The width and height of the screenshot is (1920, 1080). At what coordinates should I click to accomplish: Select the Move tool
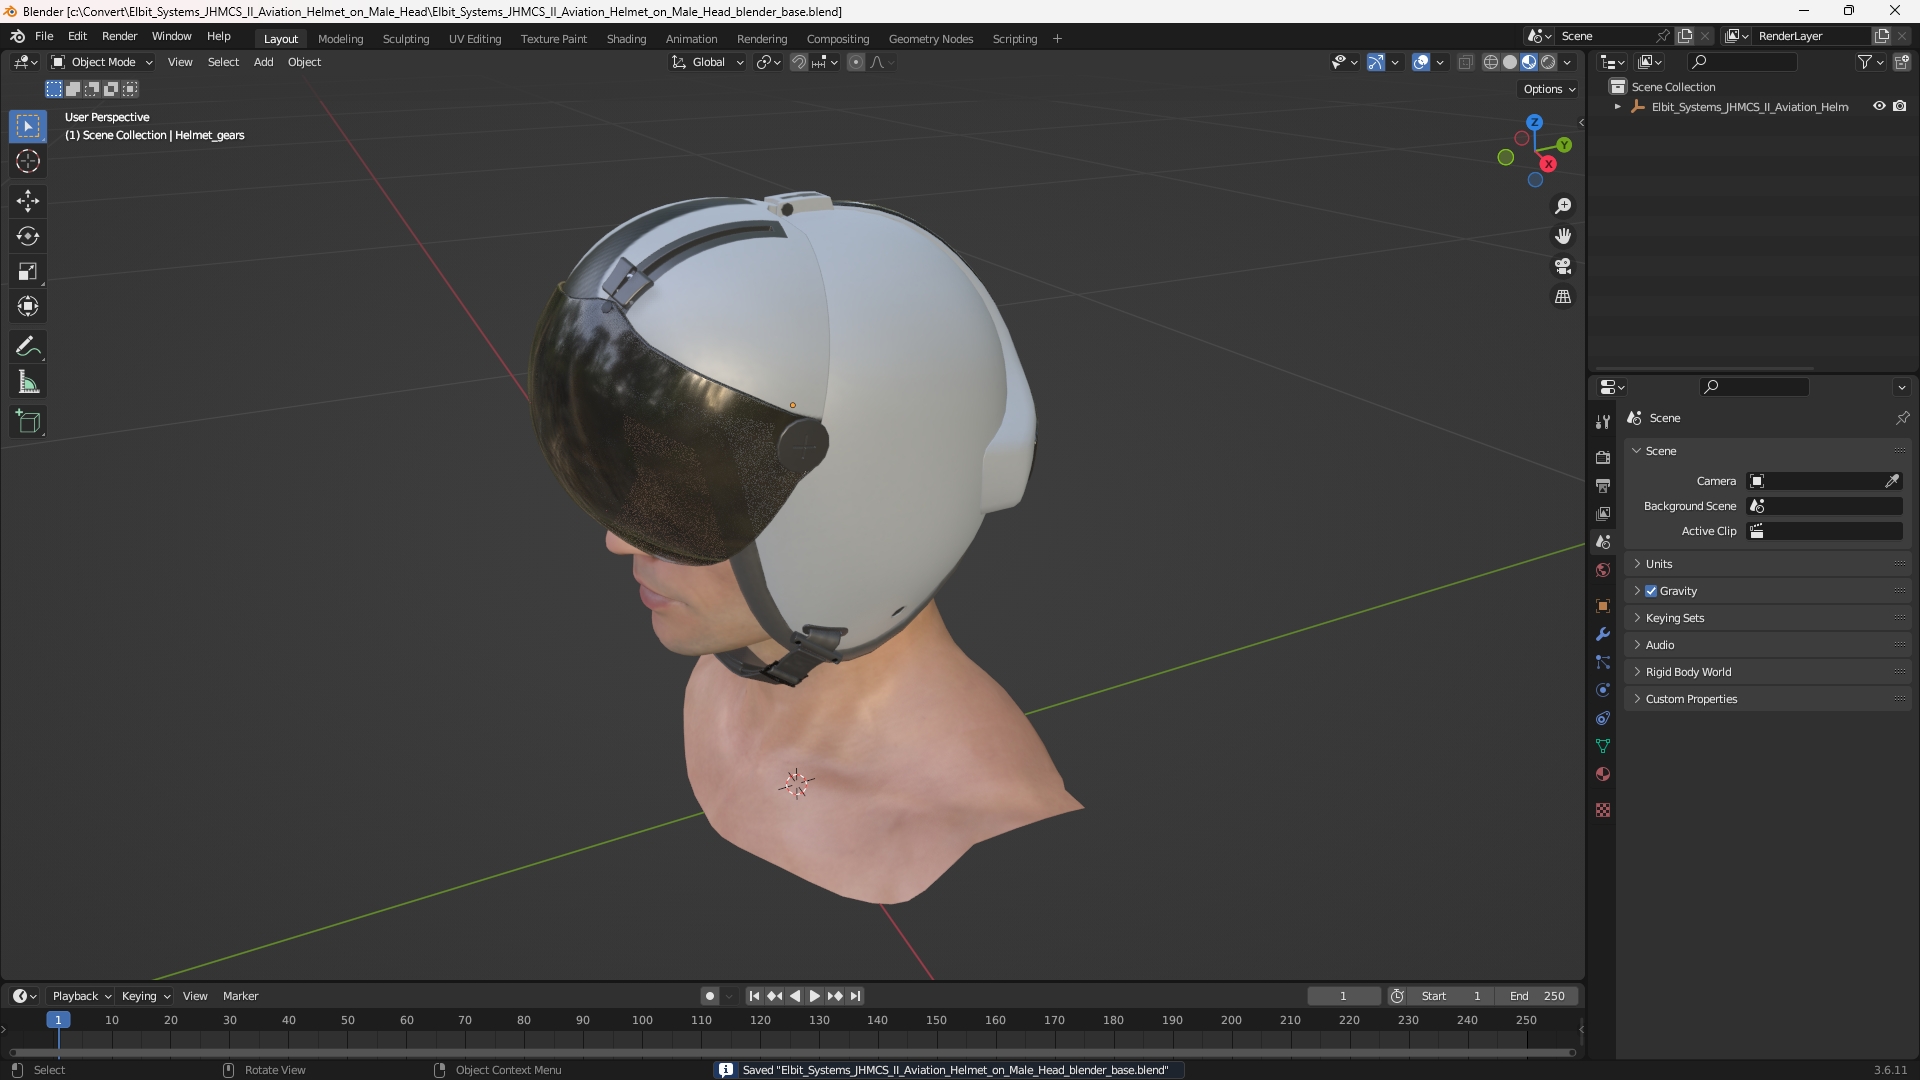pos(28,201)
